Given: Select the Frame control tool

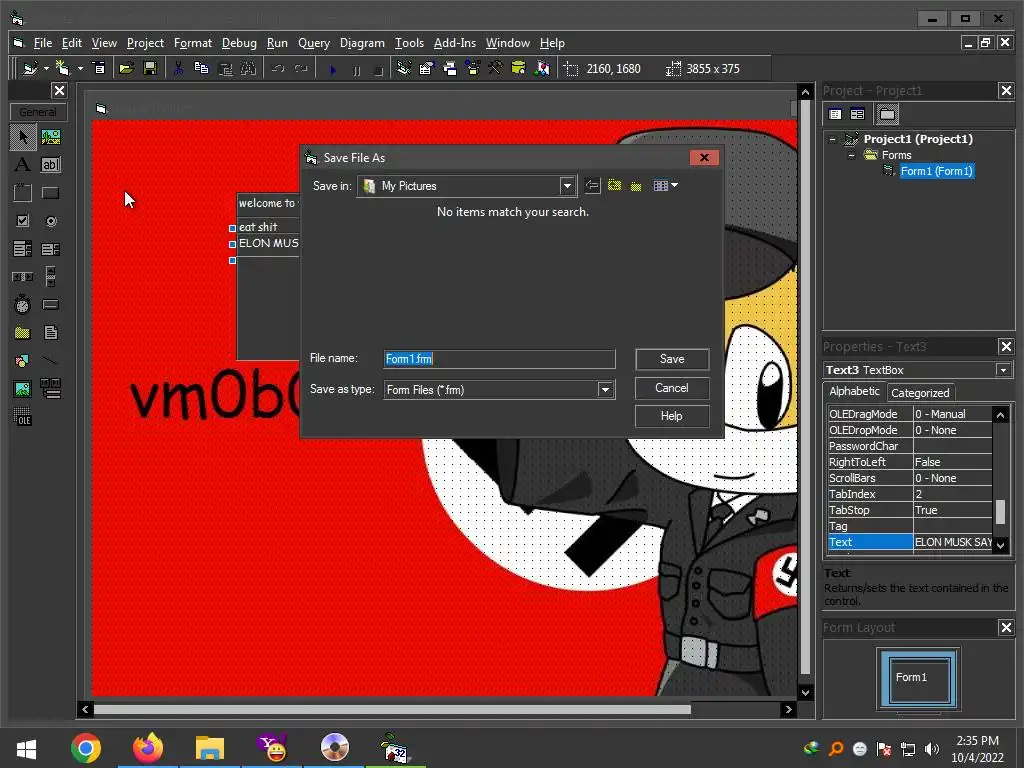Looking at the screenshot, I should click(x=23, y=193).
